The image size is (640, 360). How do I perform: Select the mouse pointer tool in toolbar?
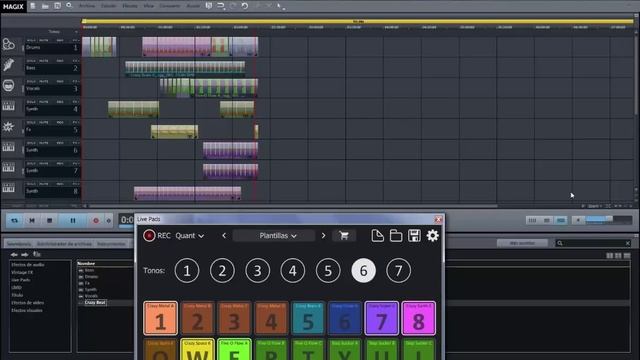pyautogui.click(x=280, y=6)
